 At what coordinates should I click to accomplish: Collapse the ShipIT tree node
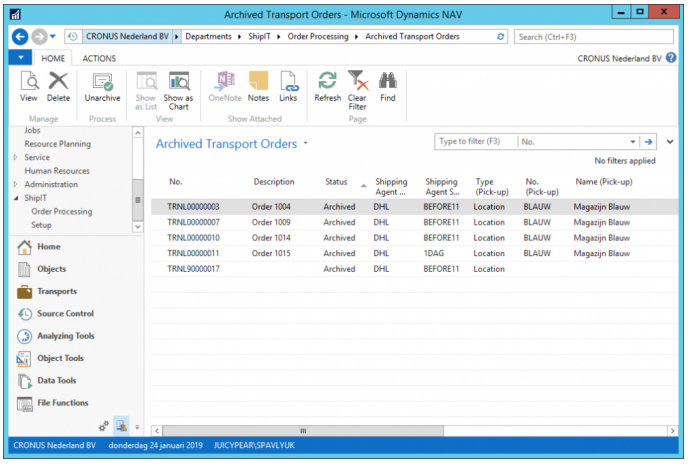[x=15, y=198]
